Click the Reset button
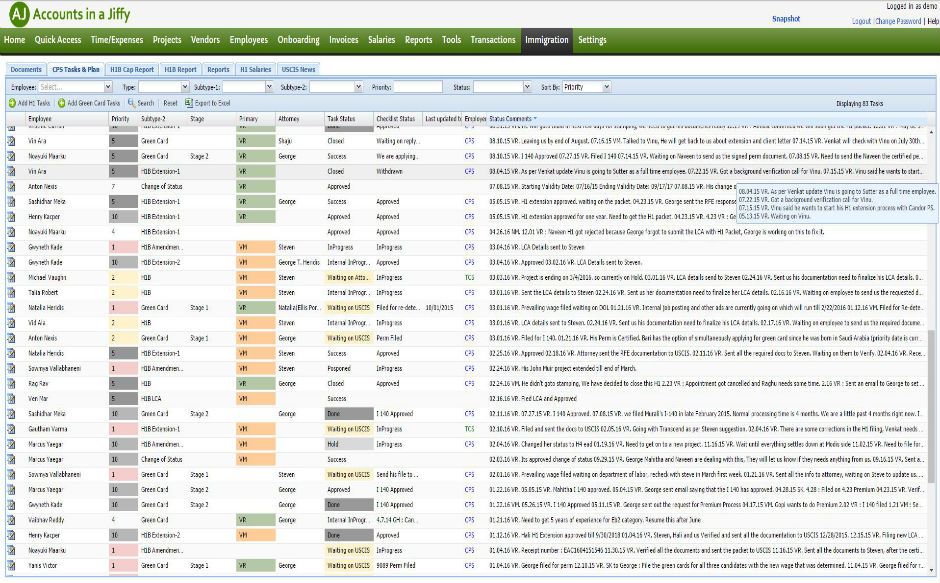 pyautogui.click(x=170, y=103)
